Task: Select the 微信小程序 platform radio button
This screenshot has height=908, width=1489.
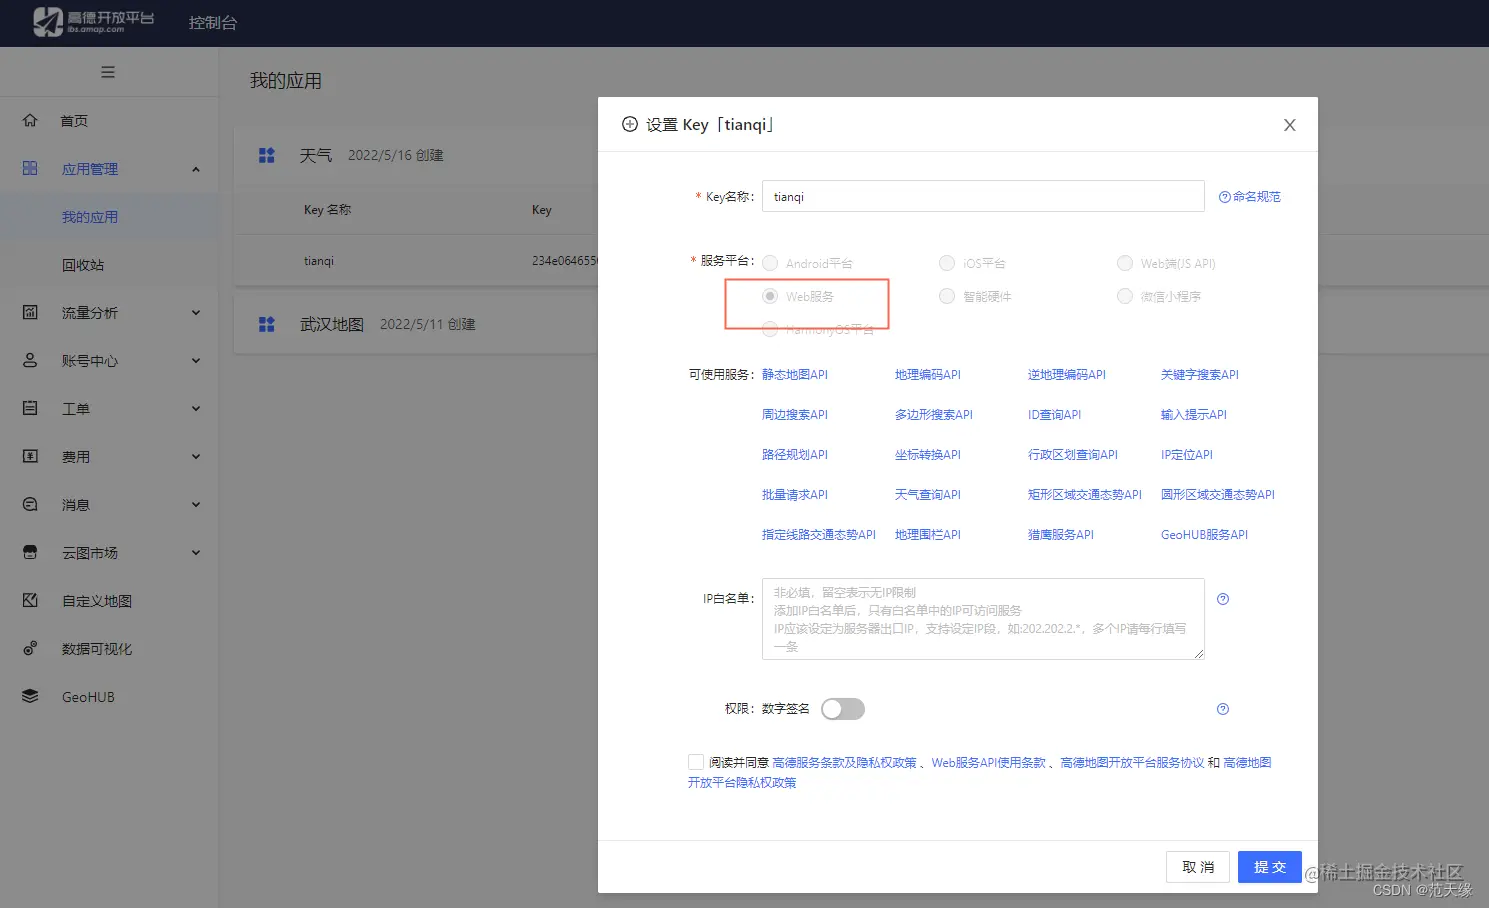Action: [1124, 296]
